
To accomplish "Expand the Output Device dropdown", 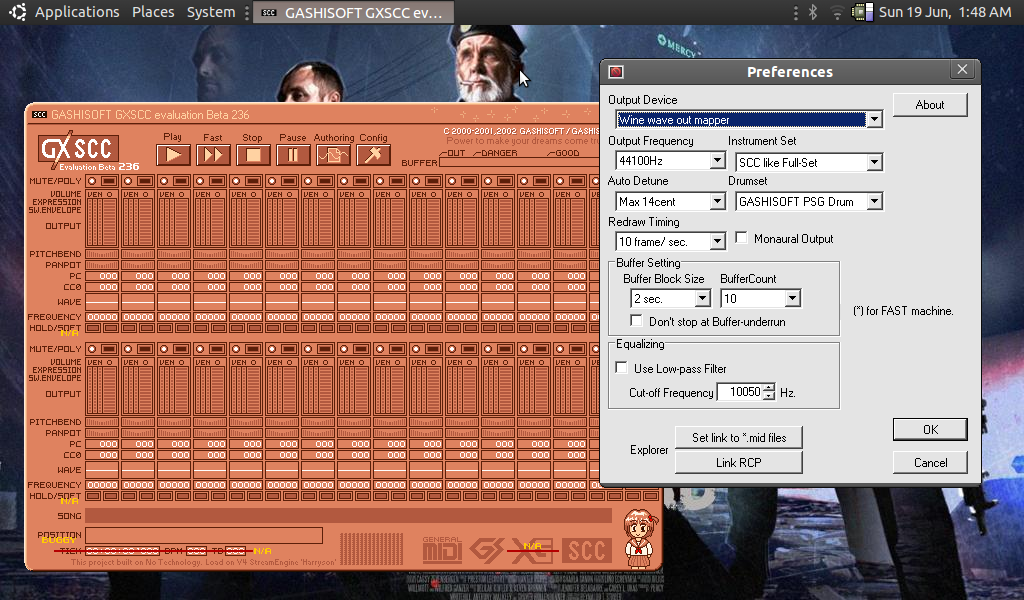I will [873, 120].
